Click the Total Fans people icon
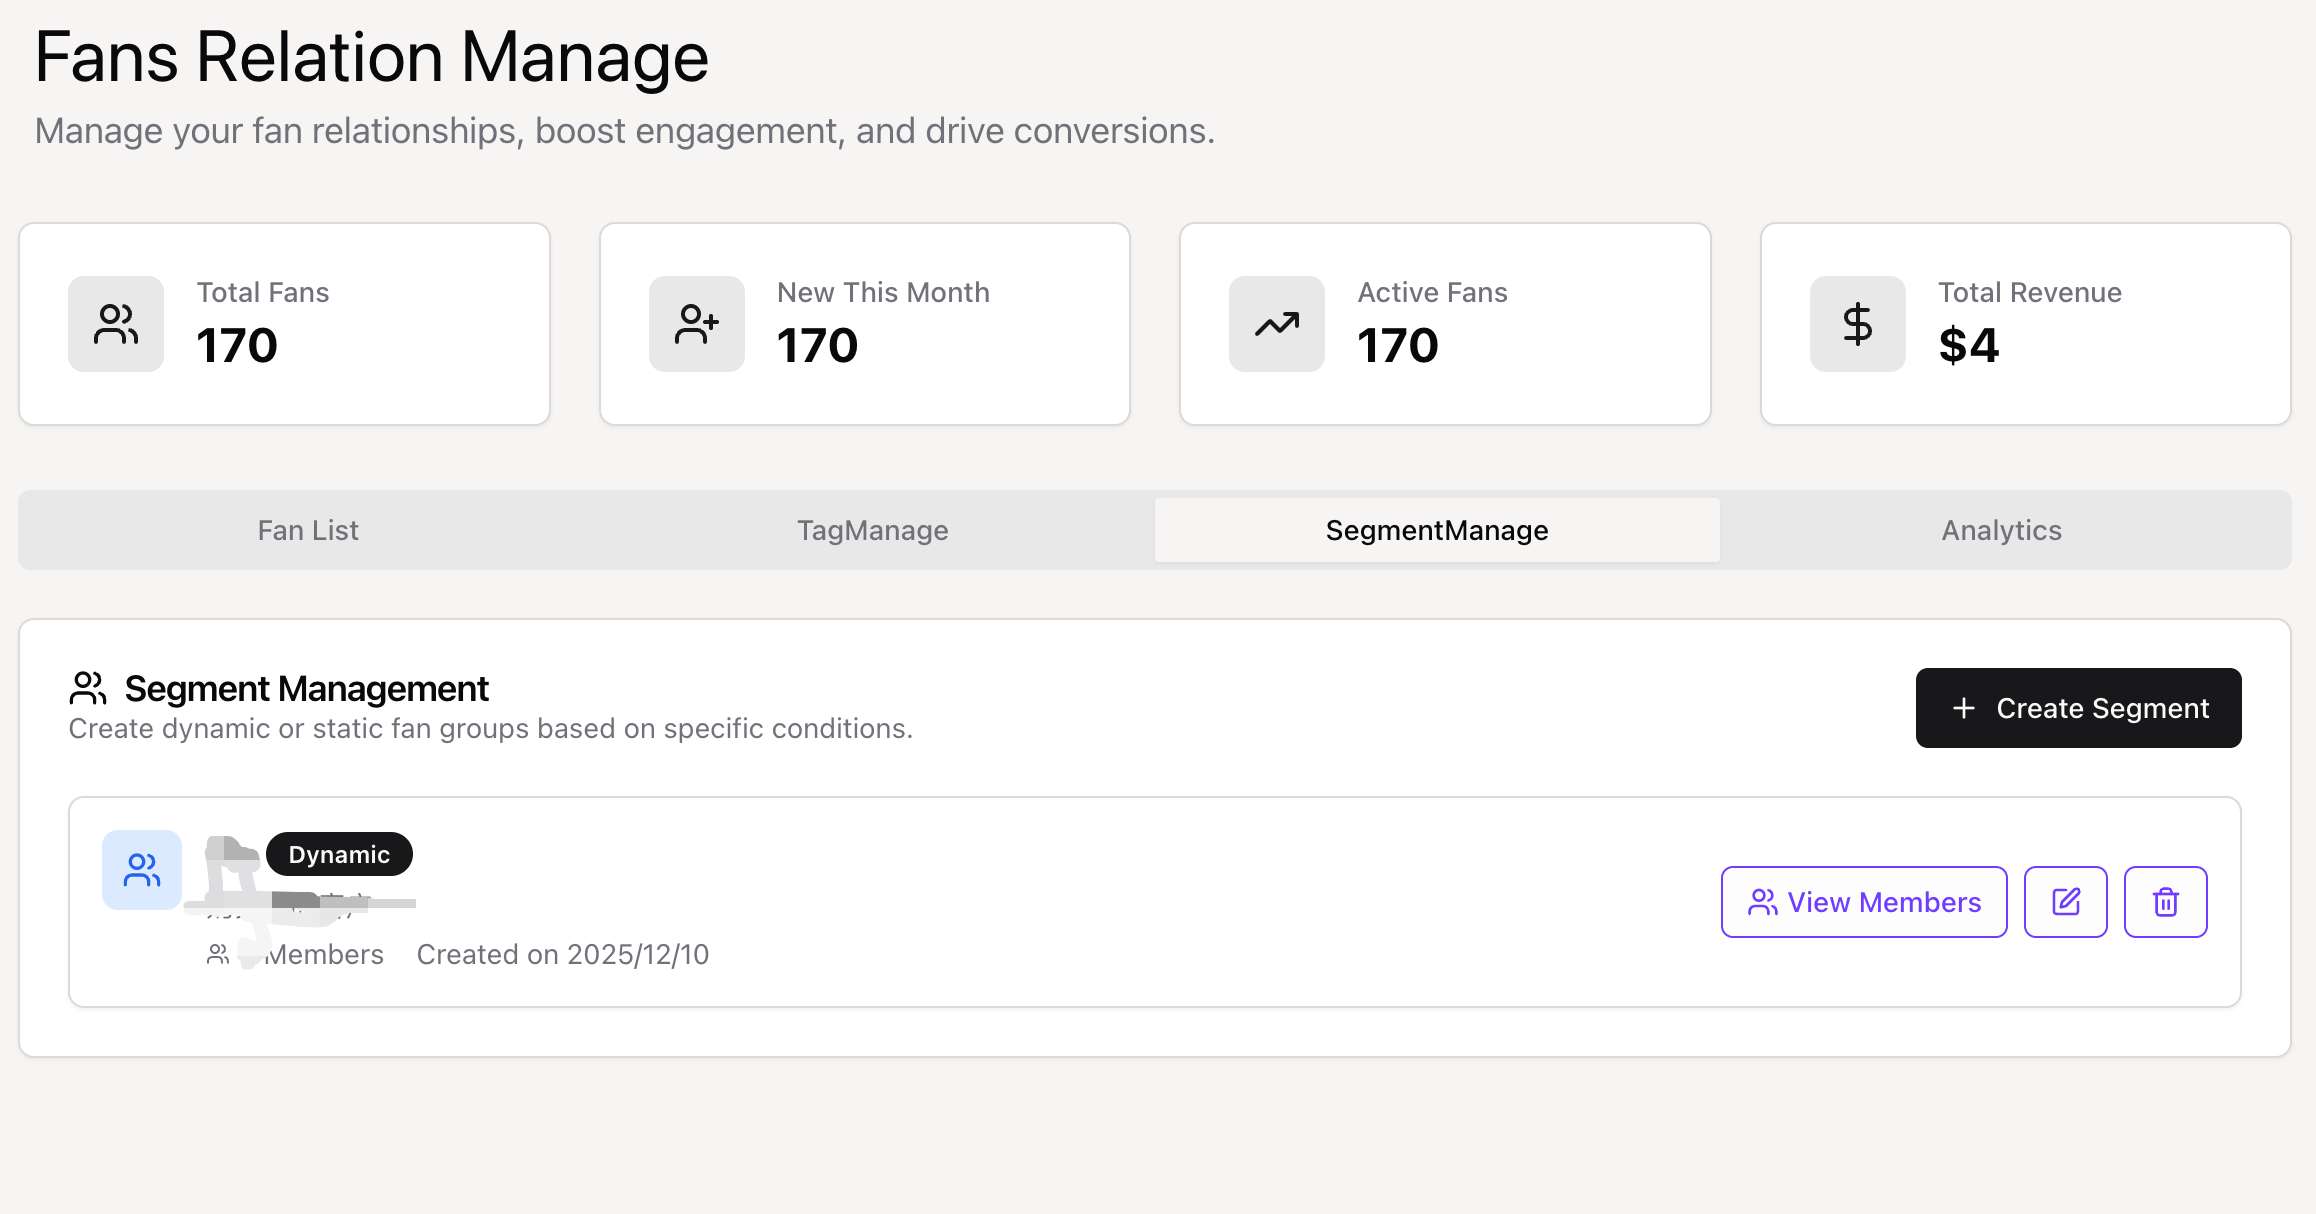2316x1214 pixels. click(x=116, y=324)
